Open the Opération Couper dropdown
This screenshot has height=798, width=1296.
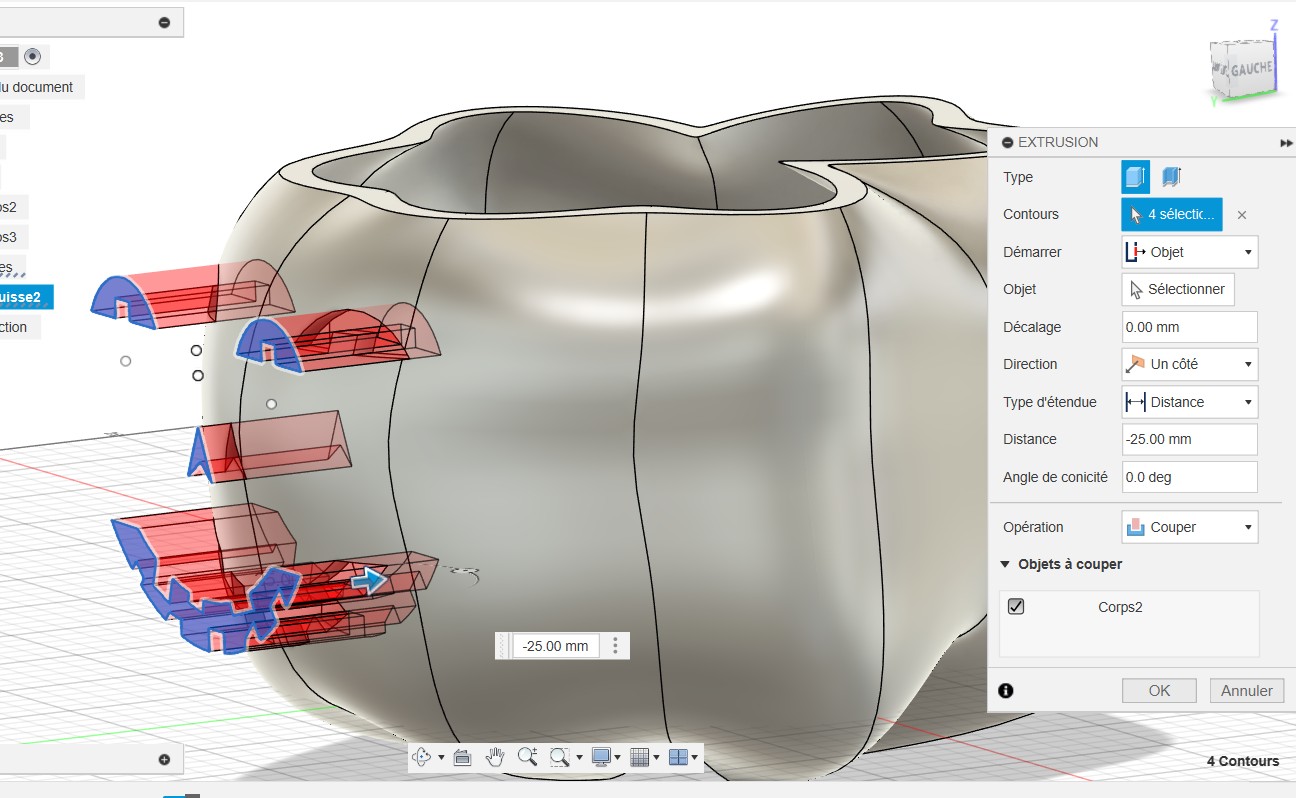point(1189,527)
